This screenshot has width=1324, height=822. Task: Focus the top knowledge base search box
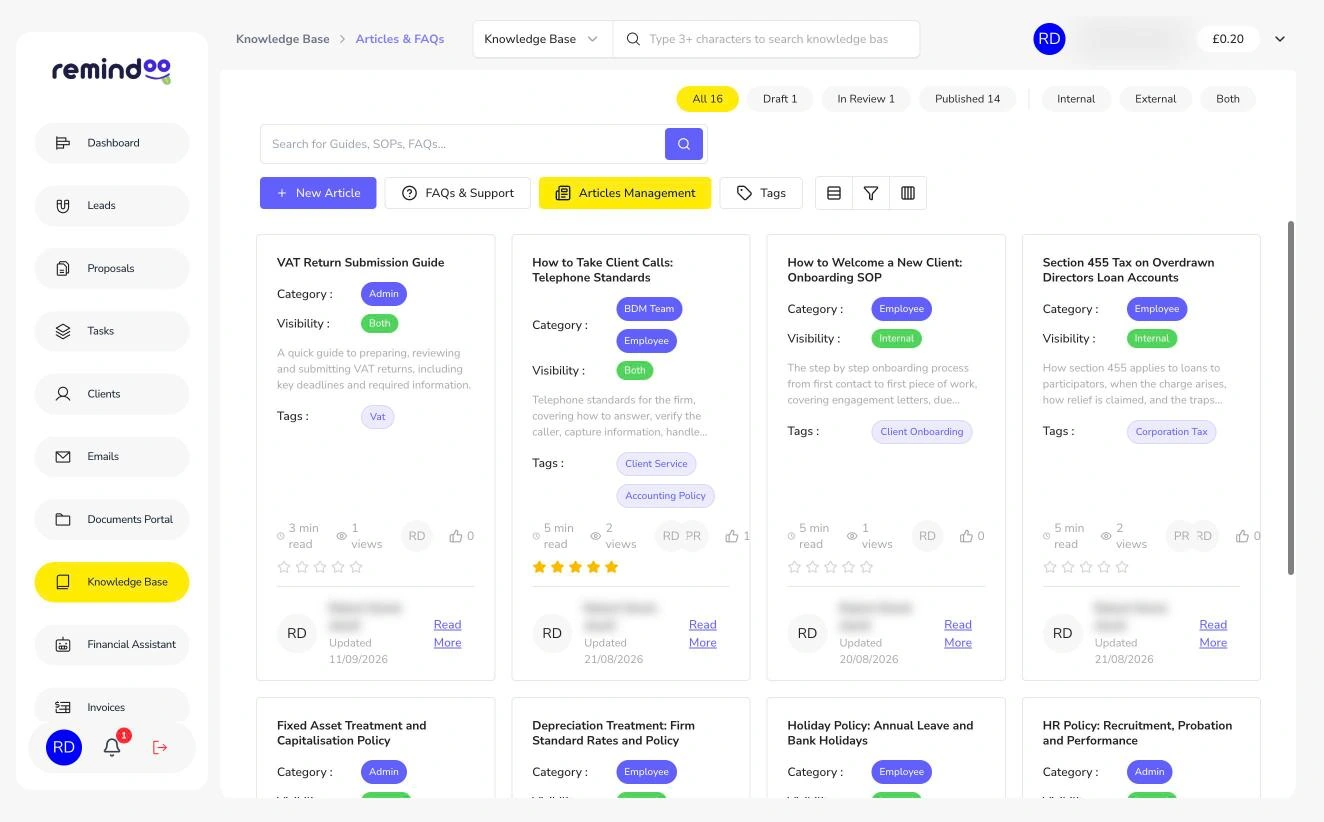pyautogui.click(x=767, y=39)
